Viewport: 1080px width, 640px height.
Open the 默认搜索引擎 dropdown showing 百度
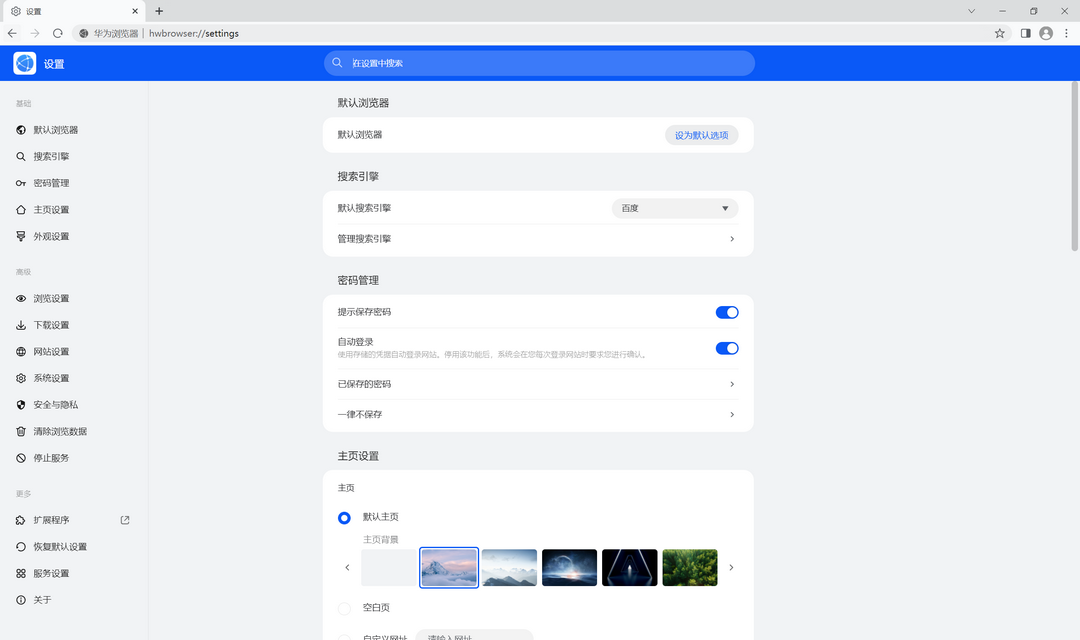pyautogui.click(x=674, y=208)
